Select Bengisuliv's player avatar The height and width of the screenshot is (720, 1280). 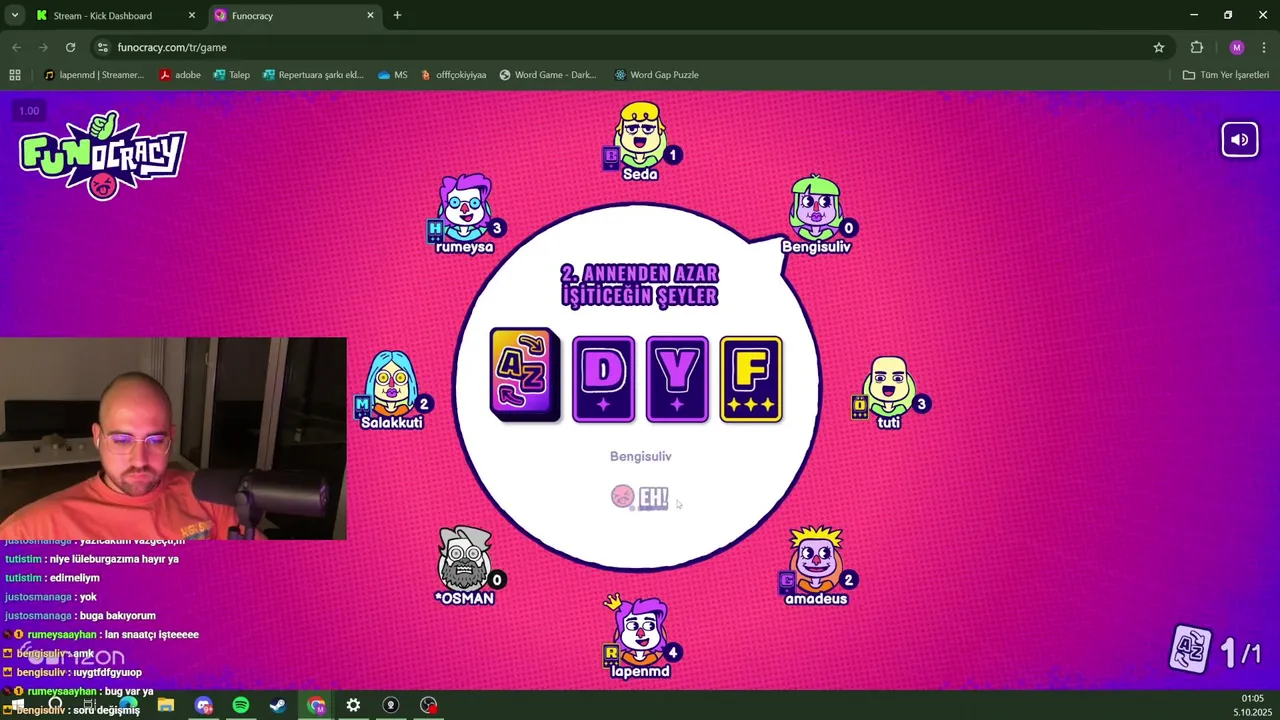(816, 208)
